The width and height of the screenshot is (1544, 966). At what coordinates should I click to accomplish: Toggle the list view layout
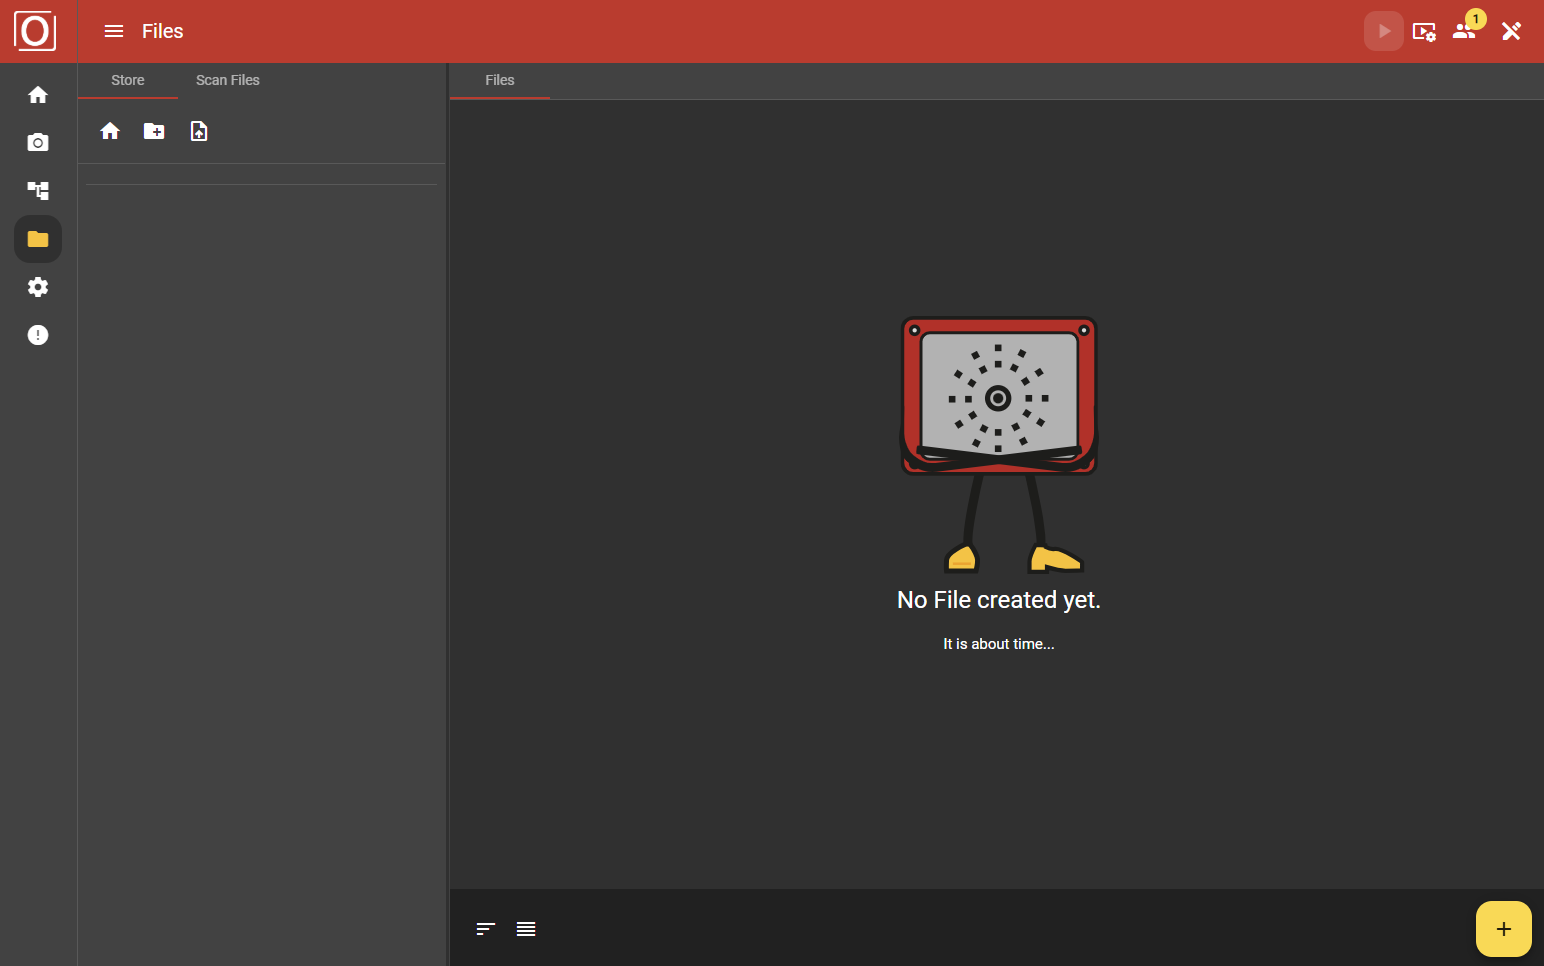(x=526, y=929)
